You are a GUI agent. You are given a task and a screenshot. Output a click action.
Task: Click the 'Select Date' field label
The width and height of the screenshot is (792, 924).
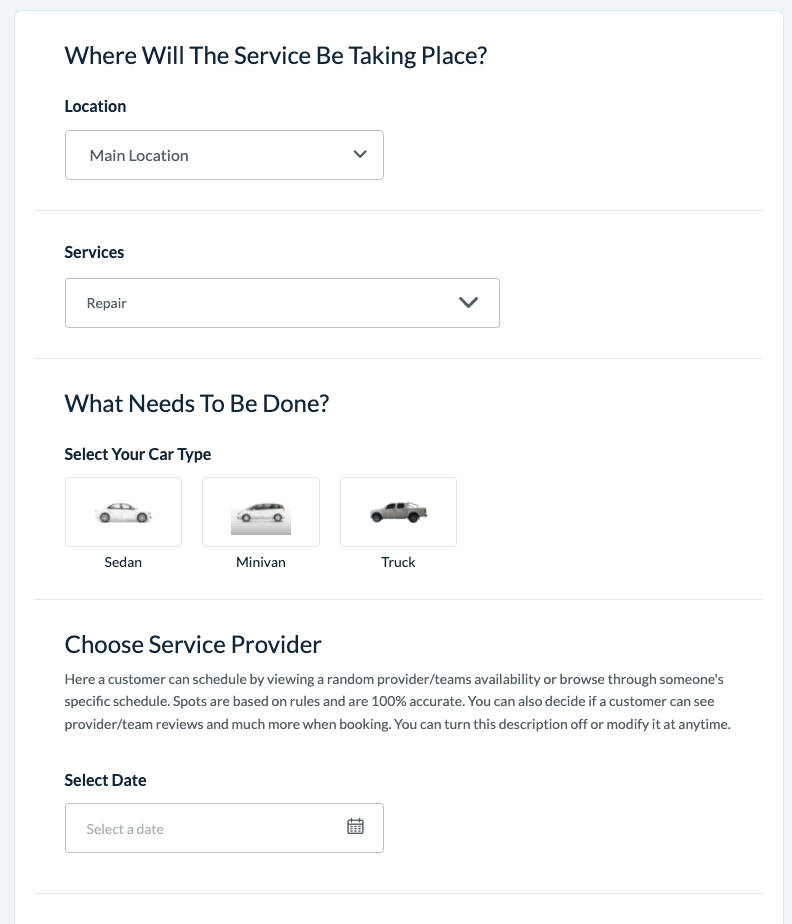(x=105, y=780)
